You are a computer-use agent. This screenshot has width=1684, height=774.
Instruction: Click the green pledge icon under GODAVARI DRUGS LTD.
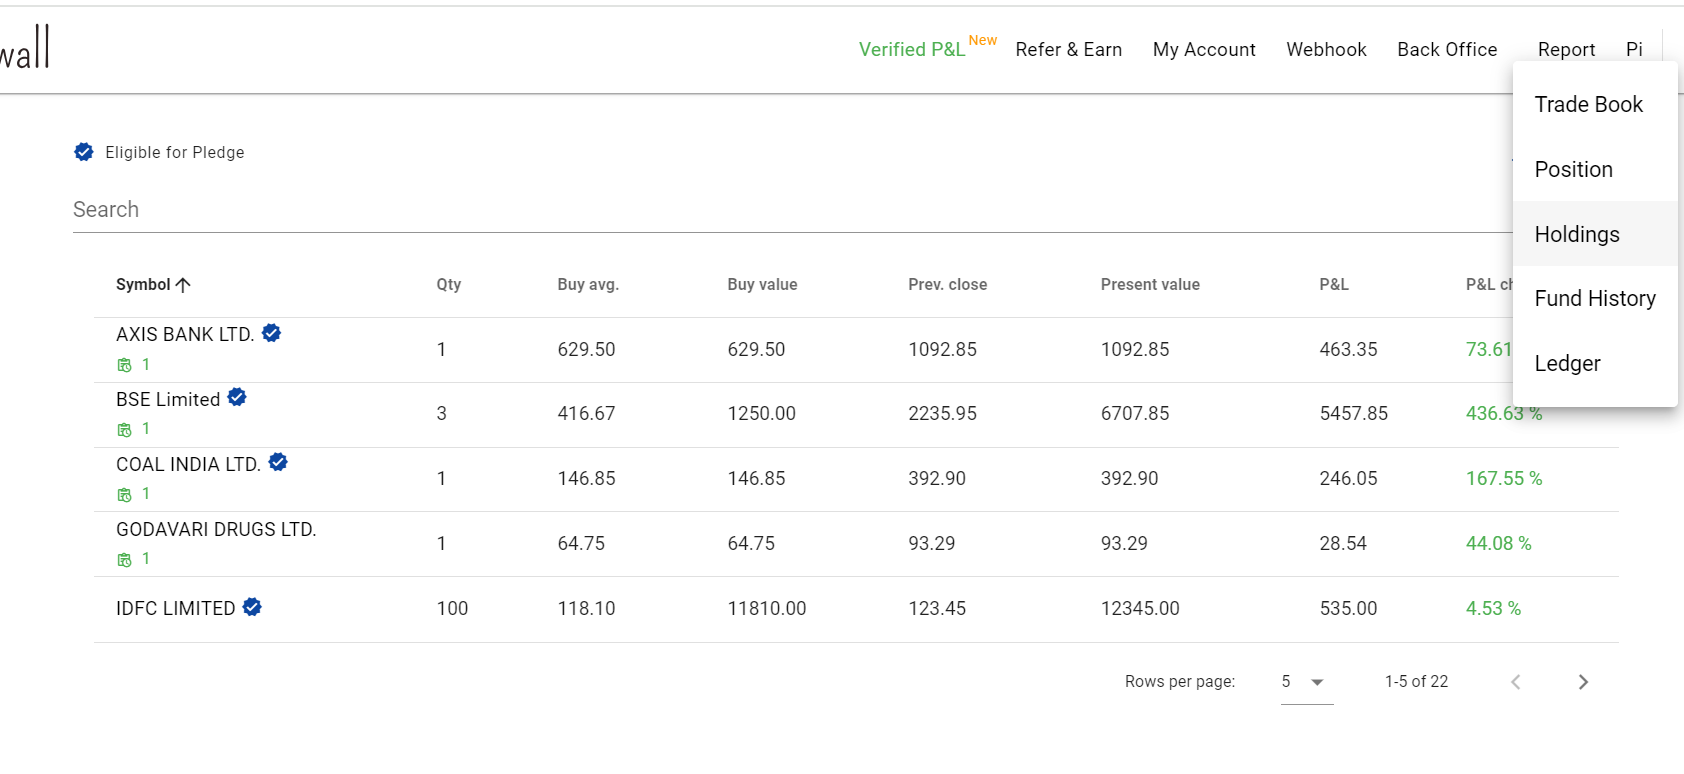tap(122, 558)
